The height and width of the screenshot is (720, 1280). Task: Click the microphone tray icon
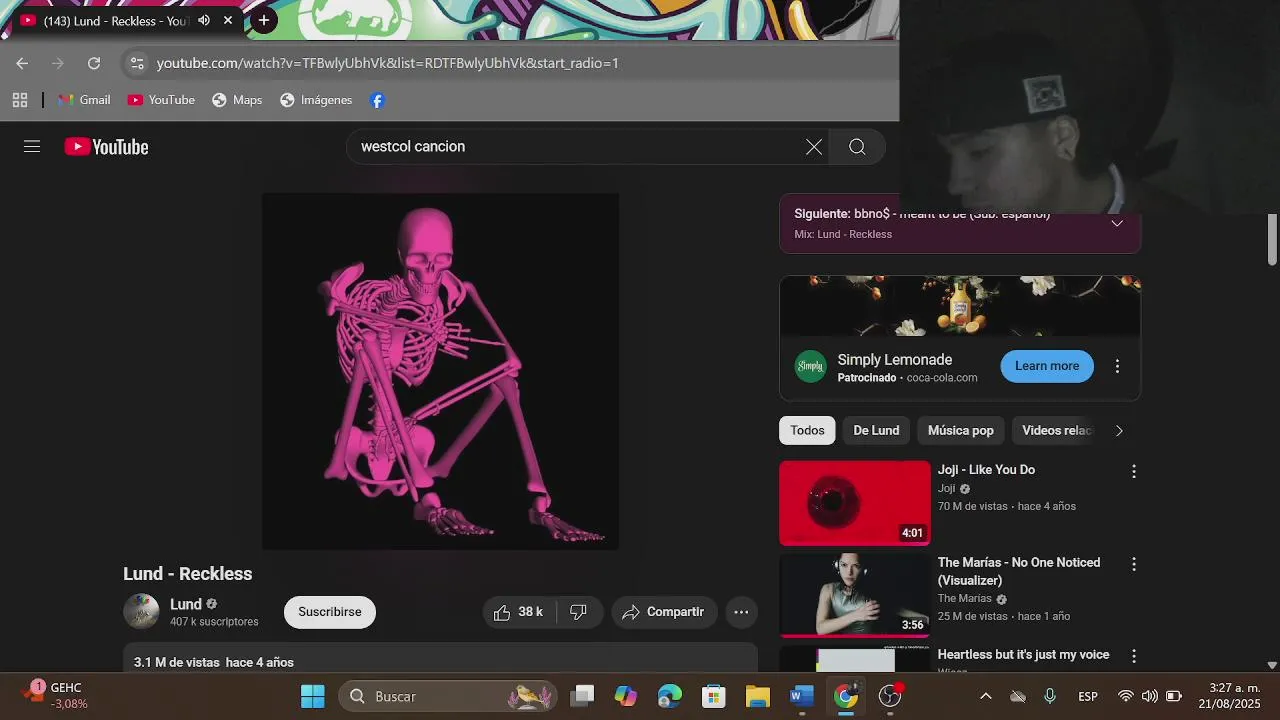pyautogui.click(x=1049, y=696)
